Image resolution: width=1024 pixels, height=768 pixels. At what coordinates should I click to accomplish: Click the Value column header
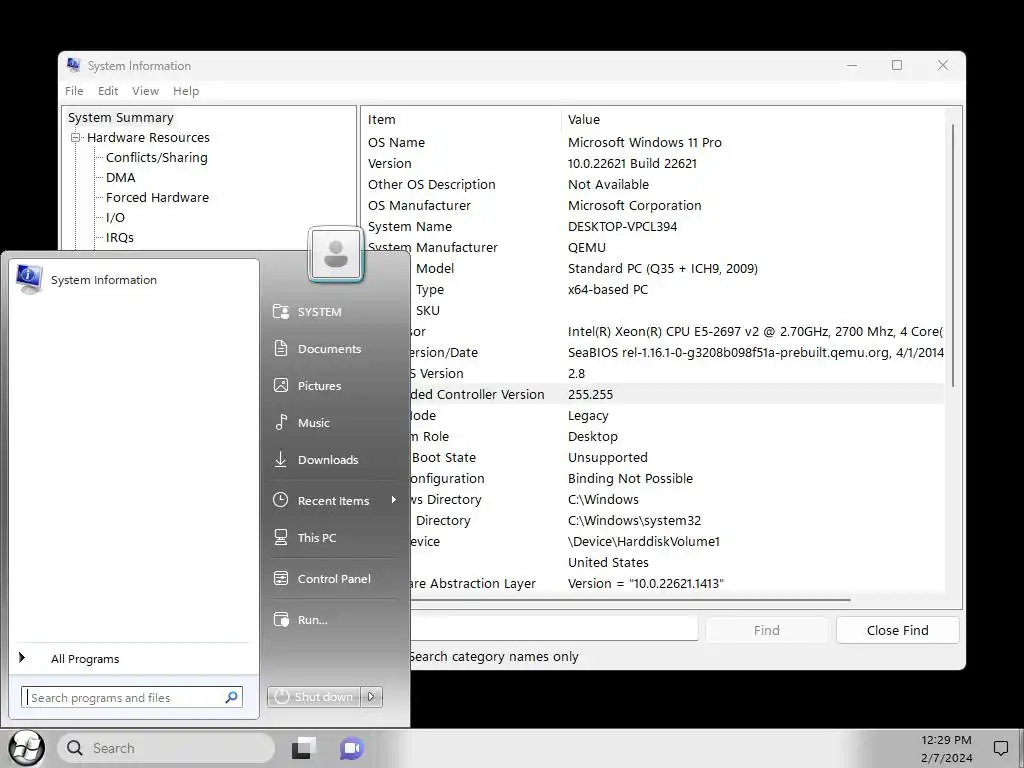[752, 120]
